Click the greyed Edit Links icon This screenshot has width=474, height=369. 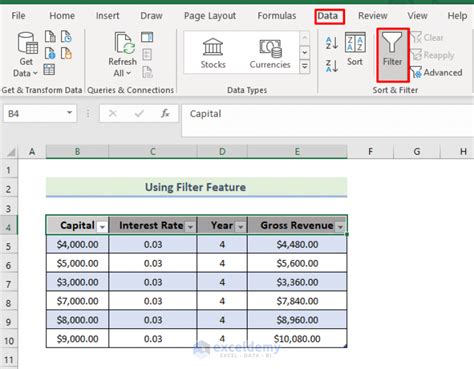coord(147,72)
